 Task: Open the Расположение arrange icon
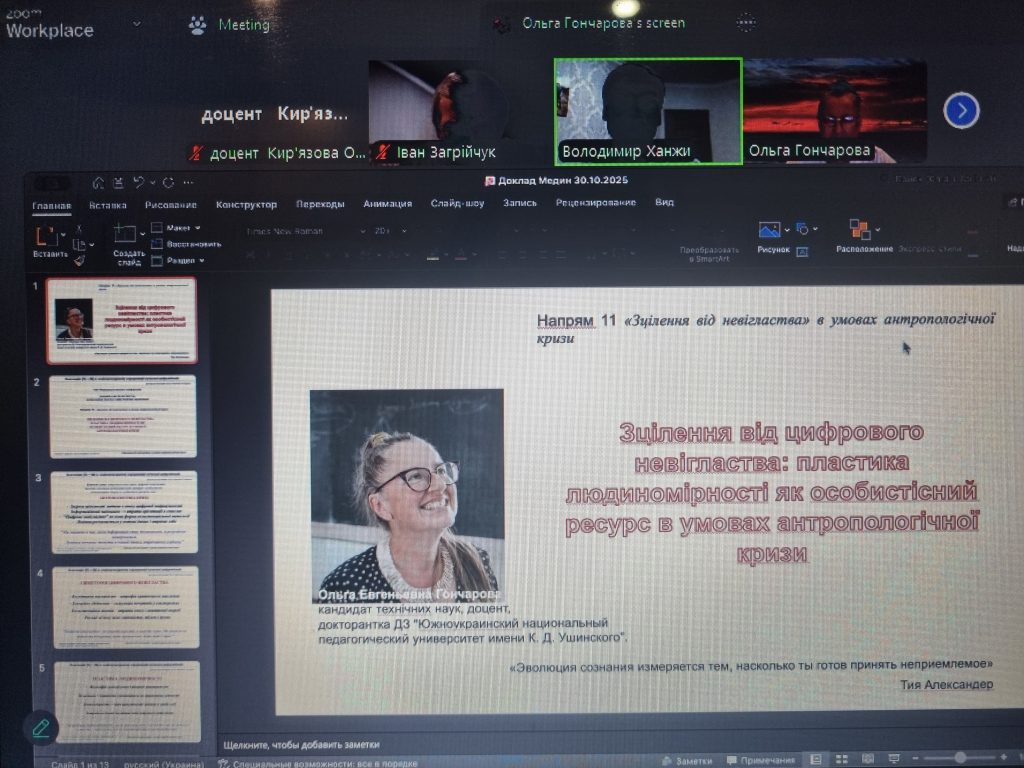click(859, 230)
